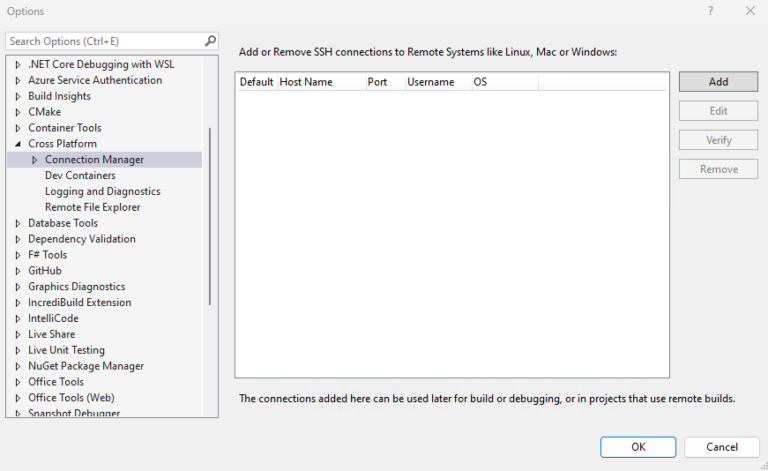Click OK to confirm options
The image size is (768, 471).
(x=638, y=447)
